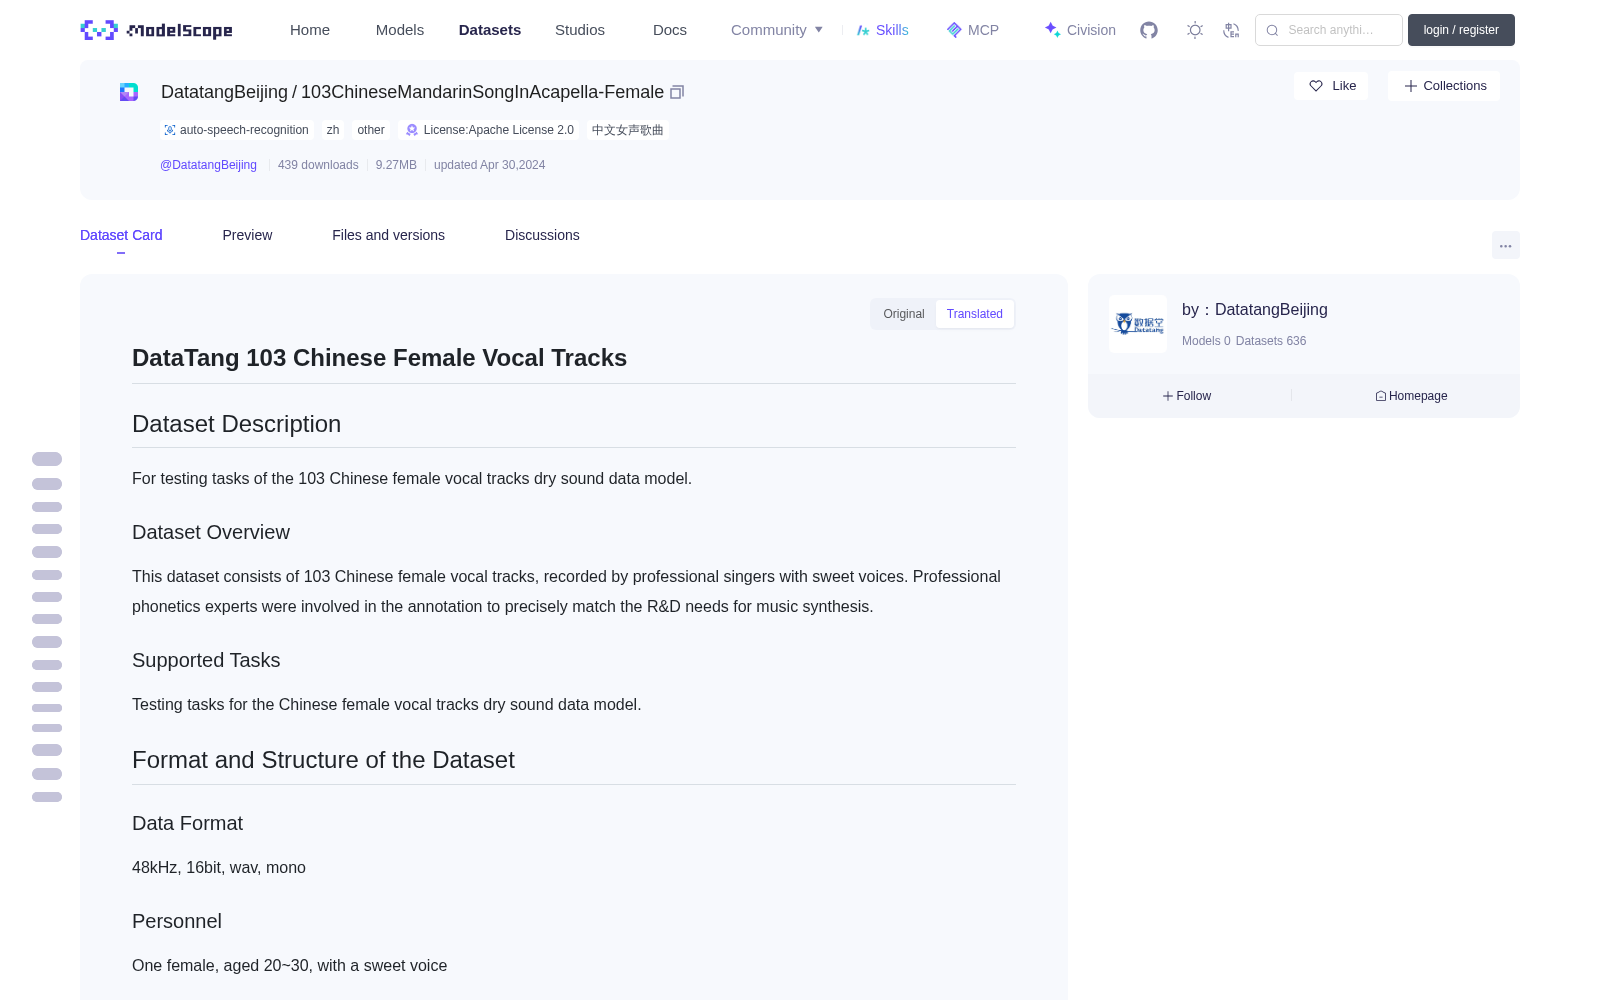
Task: Click the DatatangBeijing organization logo
Action: [x=1138, y=324]
